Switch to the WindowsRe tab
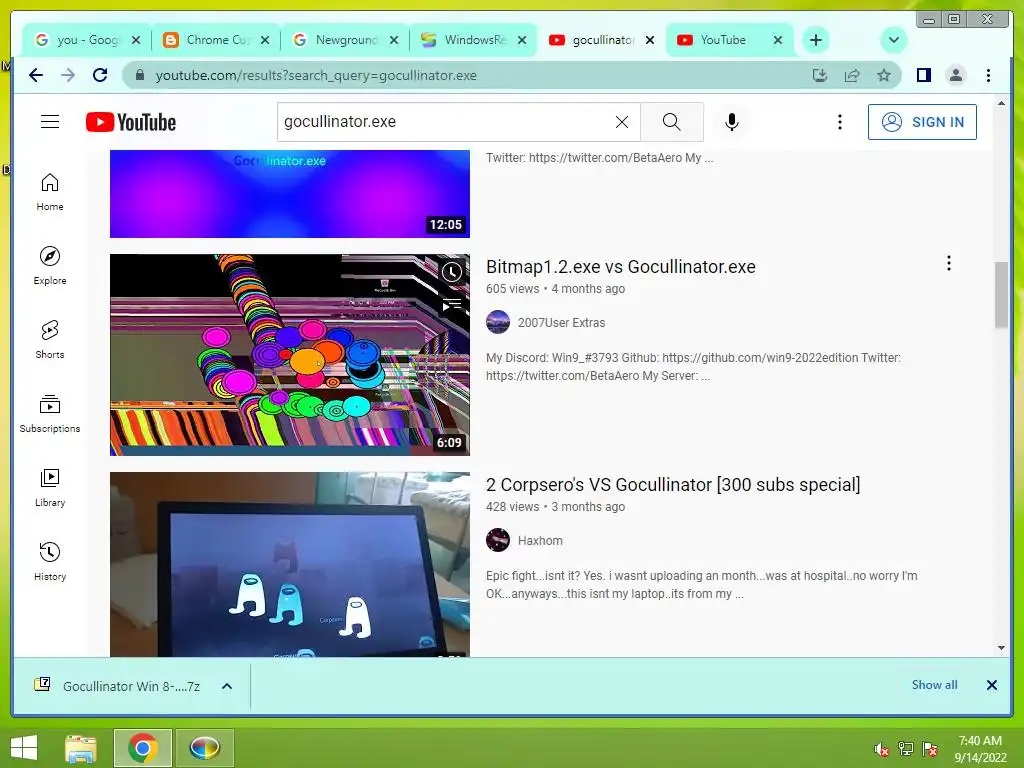This screenshot has height=768, width=1024. [474, 40]
